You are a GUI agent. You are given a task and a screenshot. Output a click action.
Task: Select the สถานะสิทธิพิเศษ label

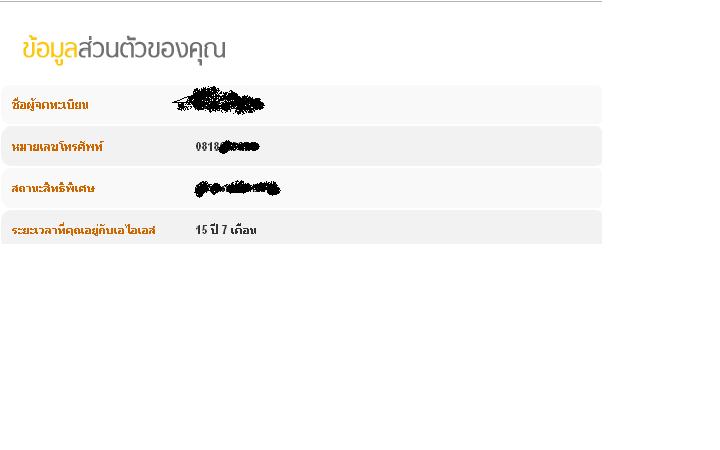(x=53, y=188)
